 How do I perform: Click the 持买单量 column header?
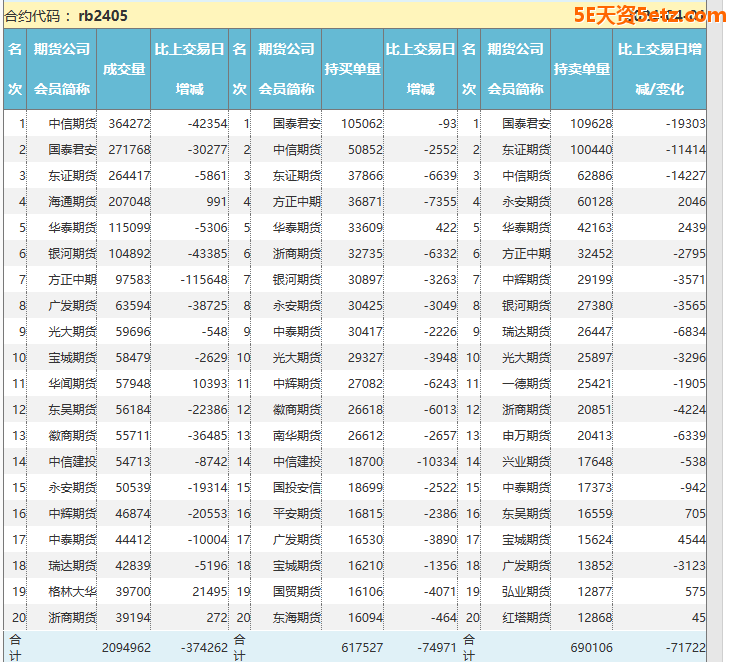[353, 69]
